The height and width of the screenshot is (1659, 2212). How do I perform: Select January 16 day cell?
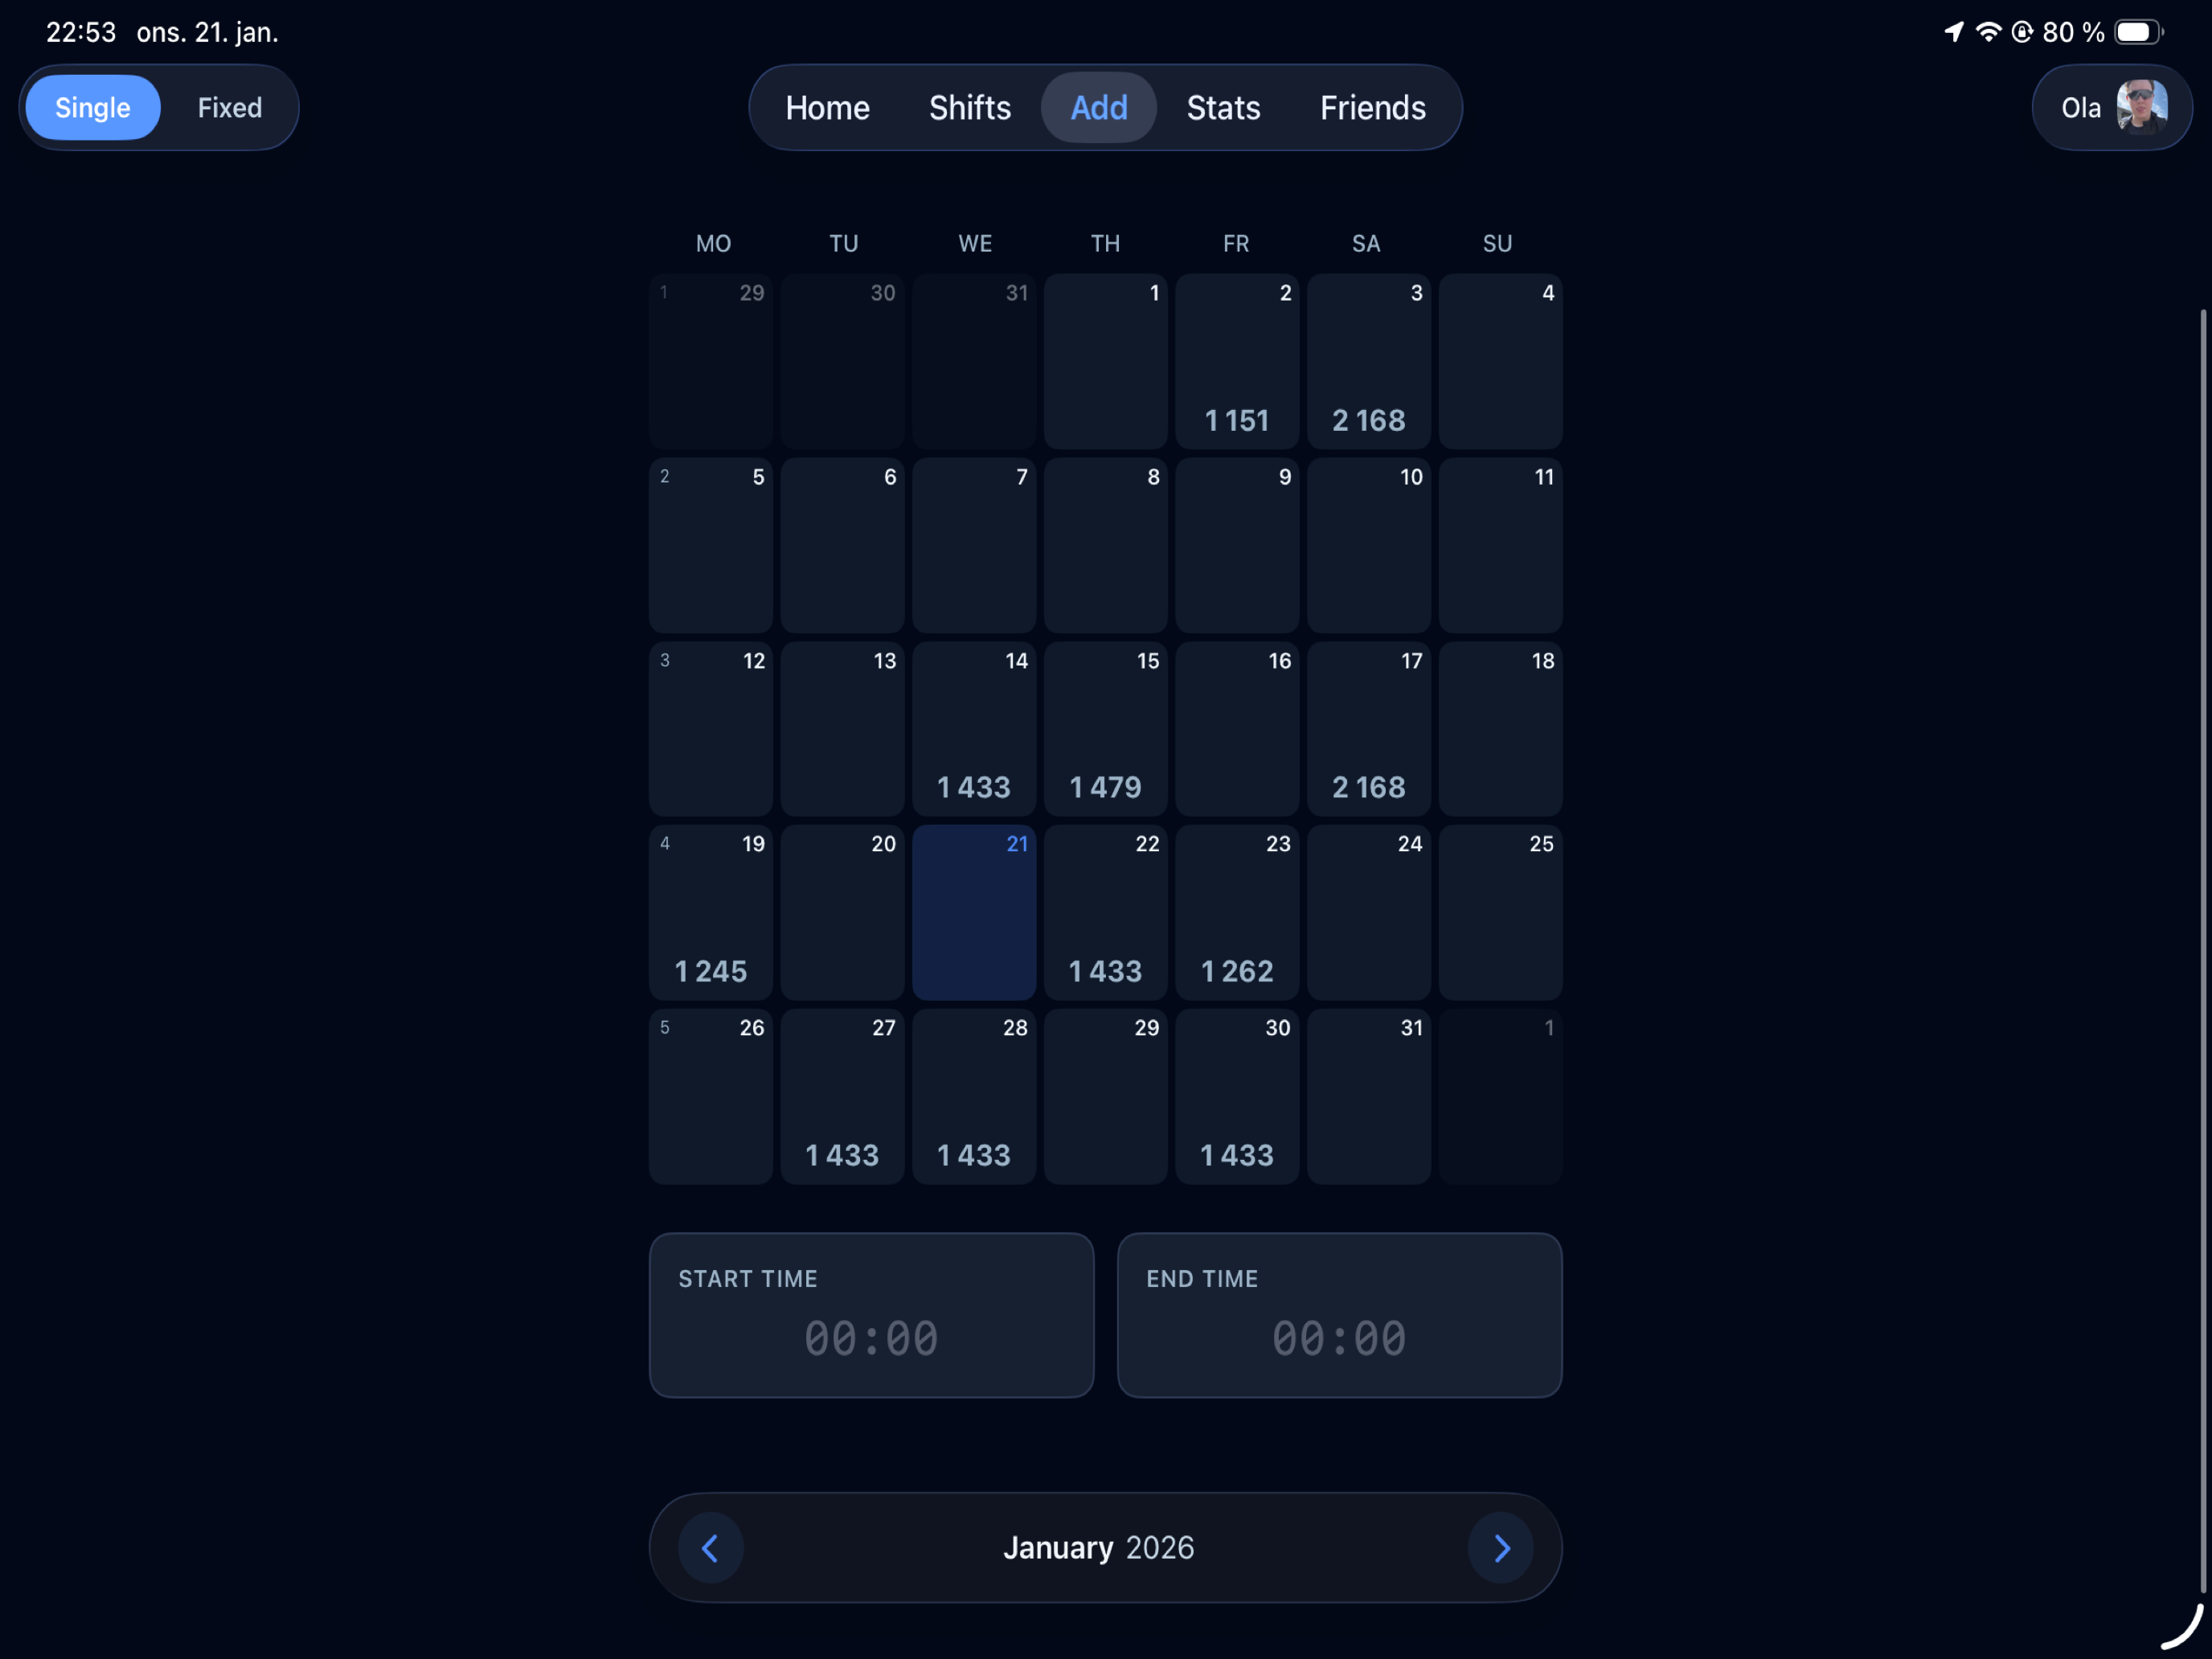click(x=1237, y=729)
